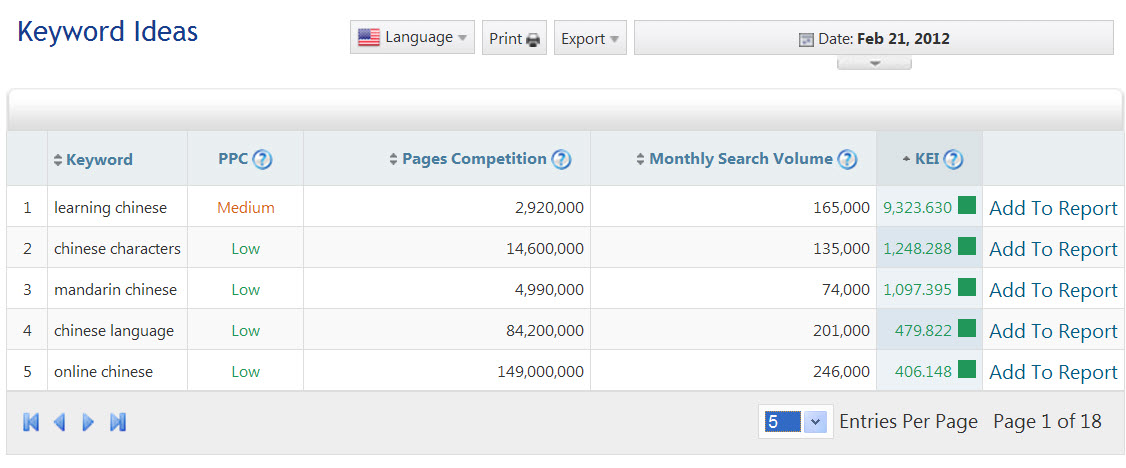Expand the panel below the date bar

874,63
